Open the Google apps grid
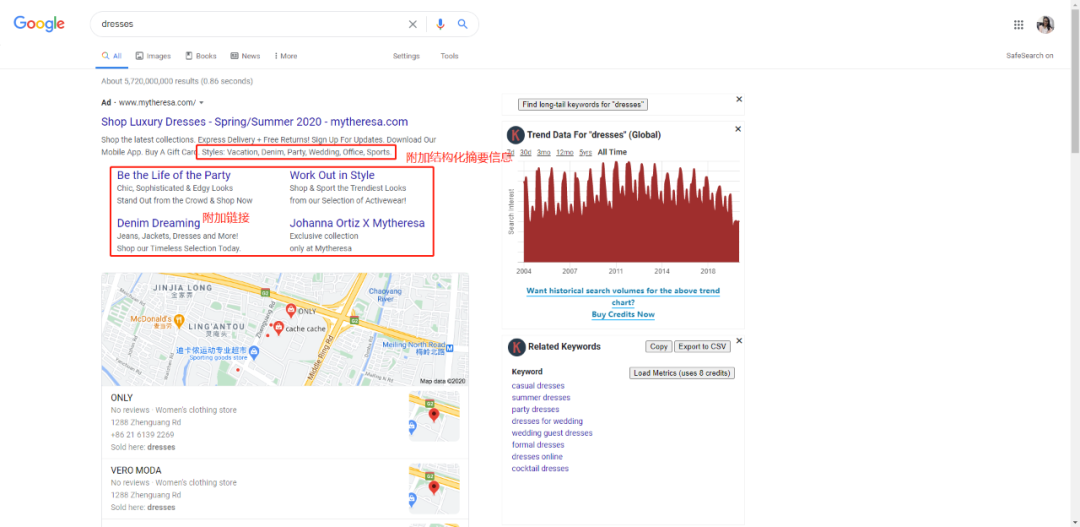1080x527 pixels. coord(1019,25)
